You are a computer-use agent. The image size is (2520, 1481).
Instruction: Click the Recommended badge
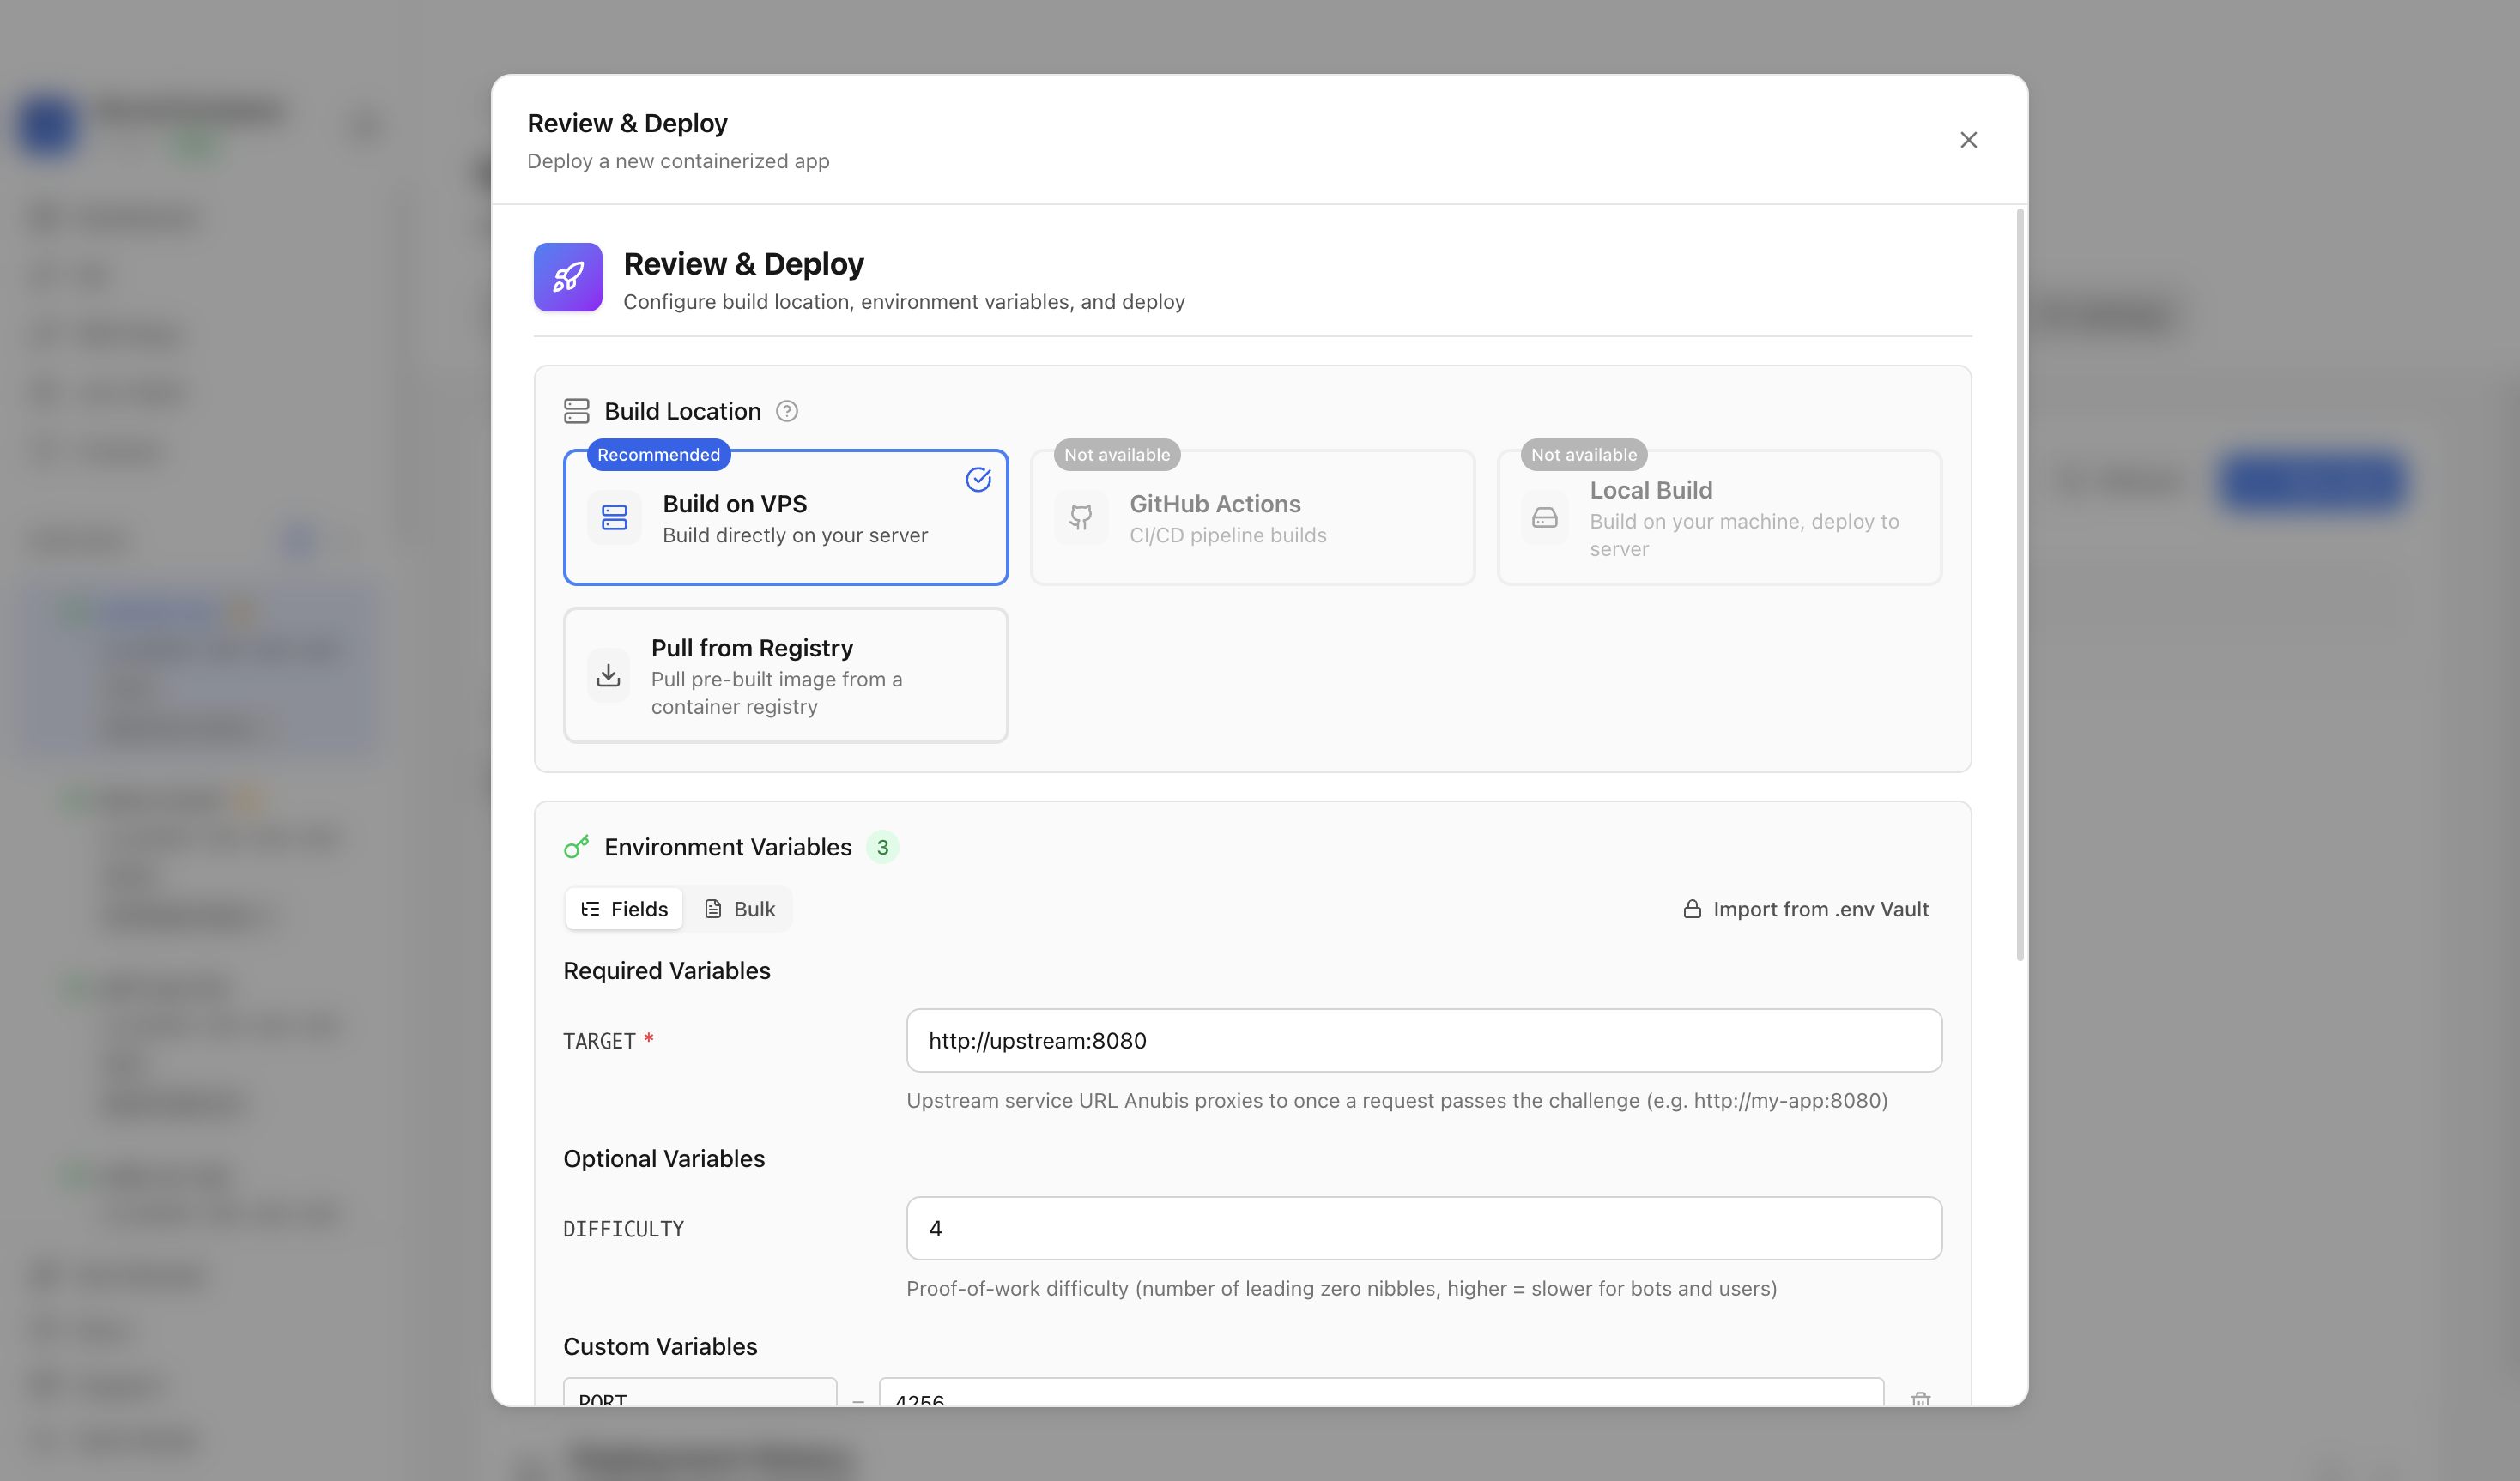click(x=658, y=455)
